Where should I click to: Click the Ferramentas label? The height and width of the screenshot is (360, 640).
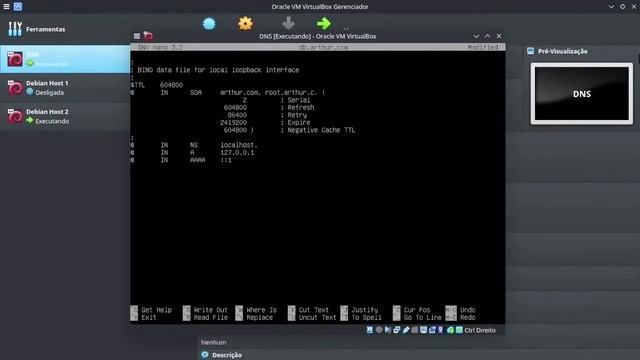point(45,29)
